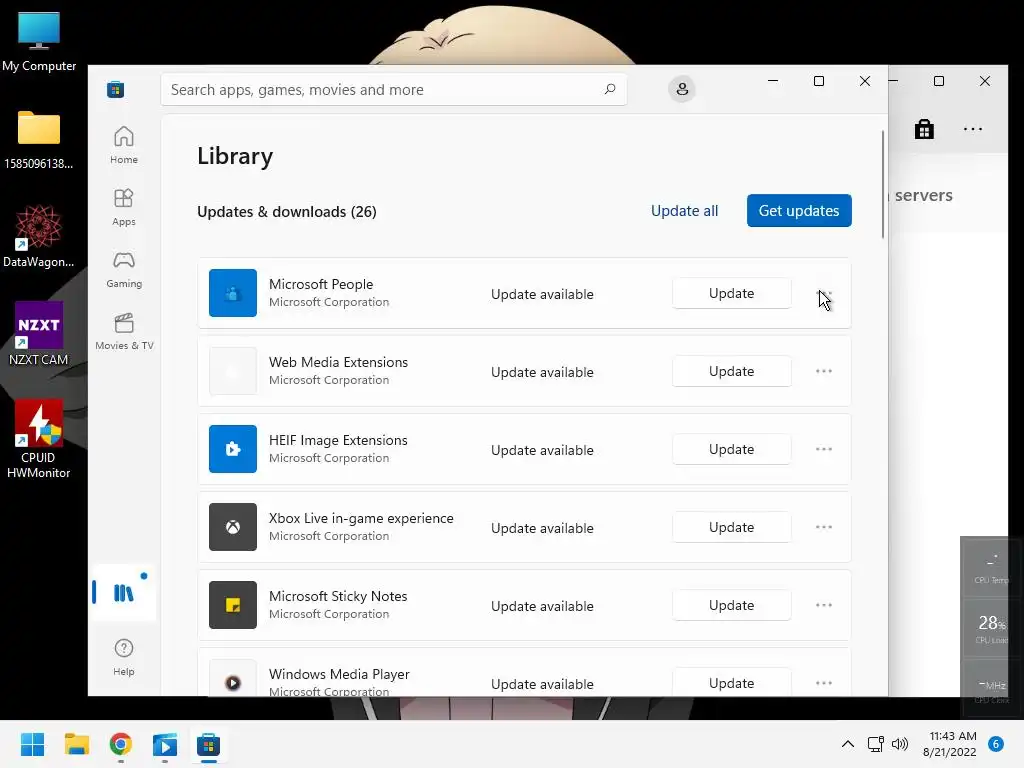Open notification center badge showing 6
1024x768 pixels.
996,744
